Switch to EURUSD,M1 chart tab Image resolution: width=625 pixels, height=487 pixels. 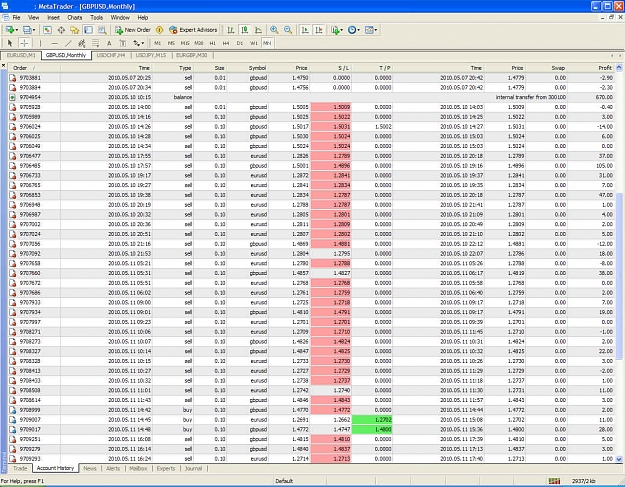(21, 55)
